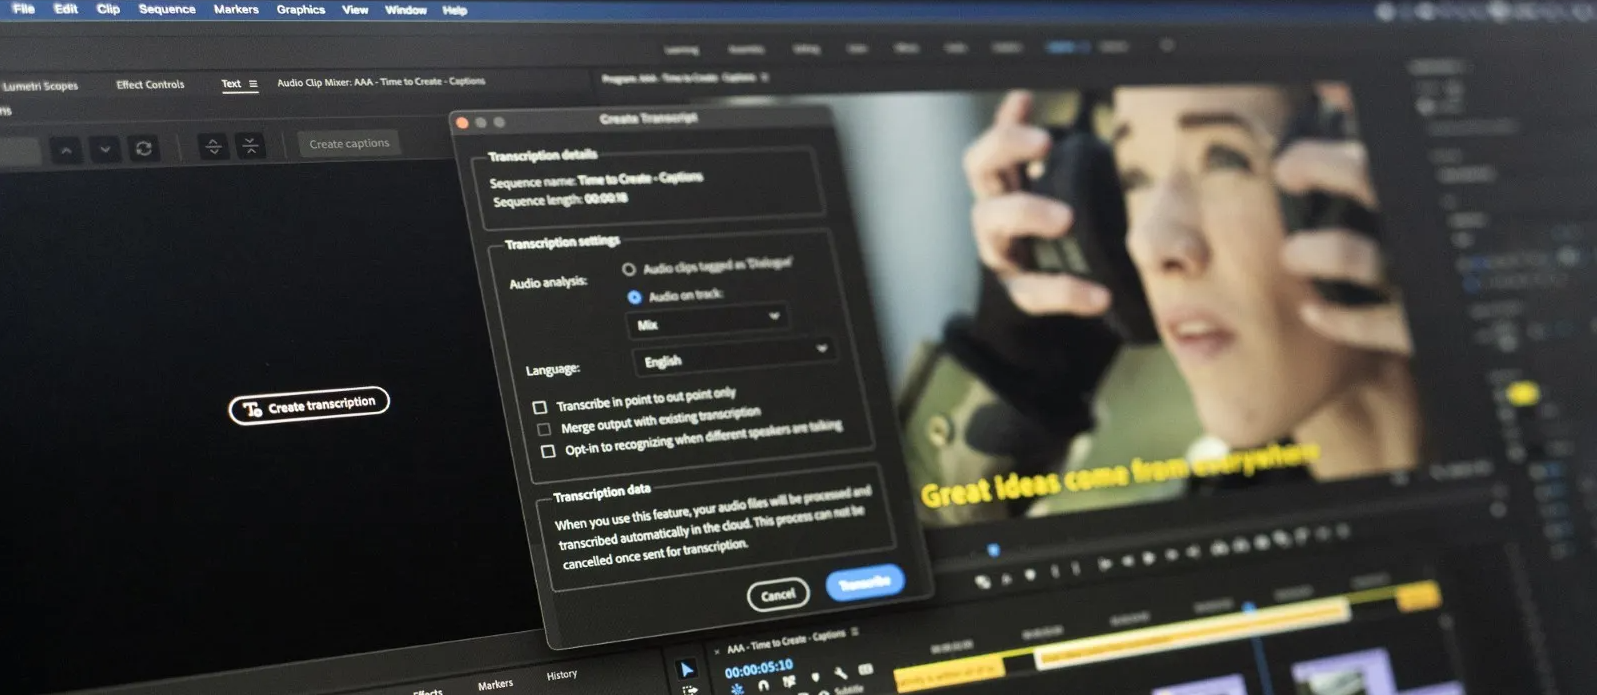Switch to the Lumetri Scopes tab

pos(40,86)
